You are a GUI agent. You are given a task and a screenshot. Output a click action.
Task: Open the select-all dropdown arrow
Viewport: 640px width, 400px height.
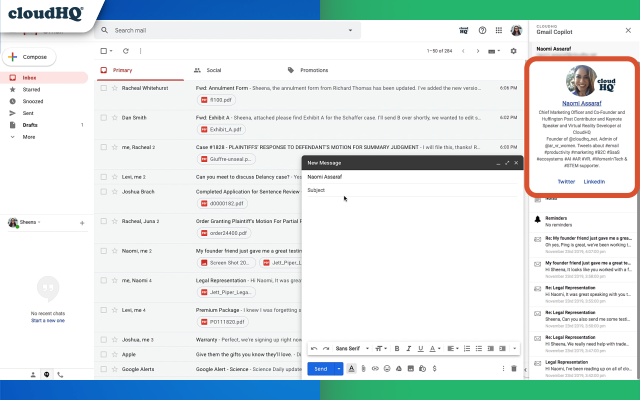click(x=111, y=51)
